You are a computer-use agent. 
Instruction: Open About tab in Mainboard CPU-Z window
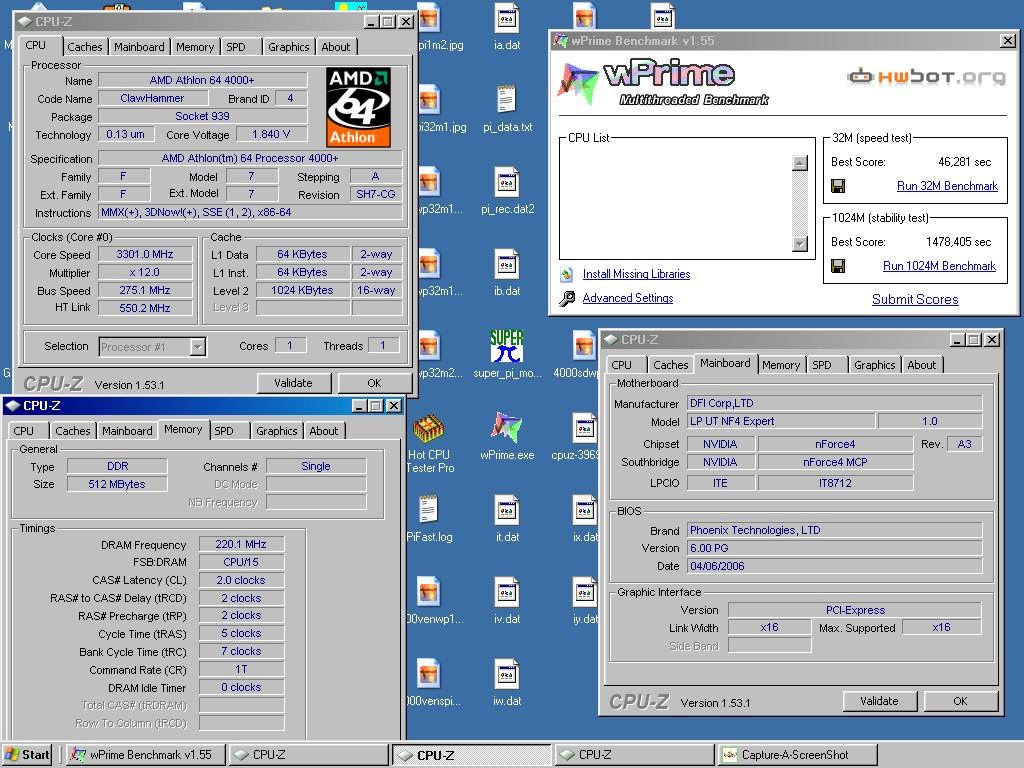(921, 365)
